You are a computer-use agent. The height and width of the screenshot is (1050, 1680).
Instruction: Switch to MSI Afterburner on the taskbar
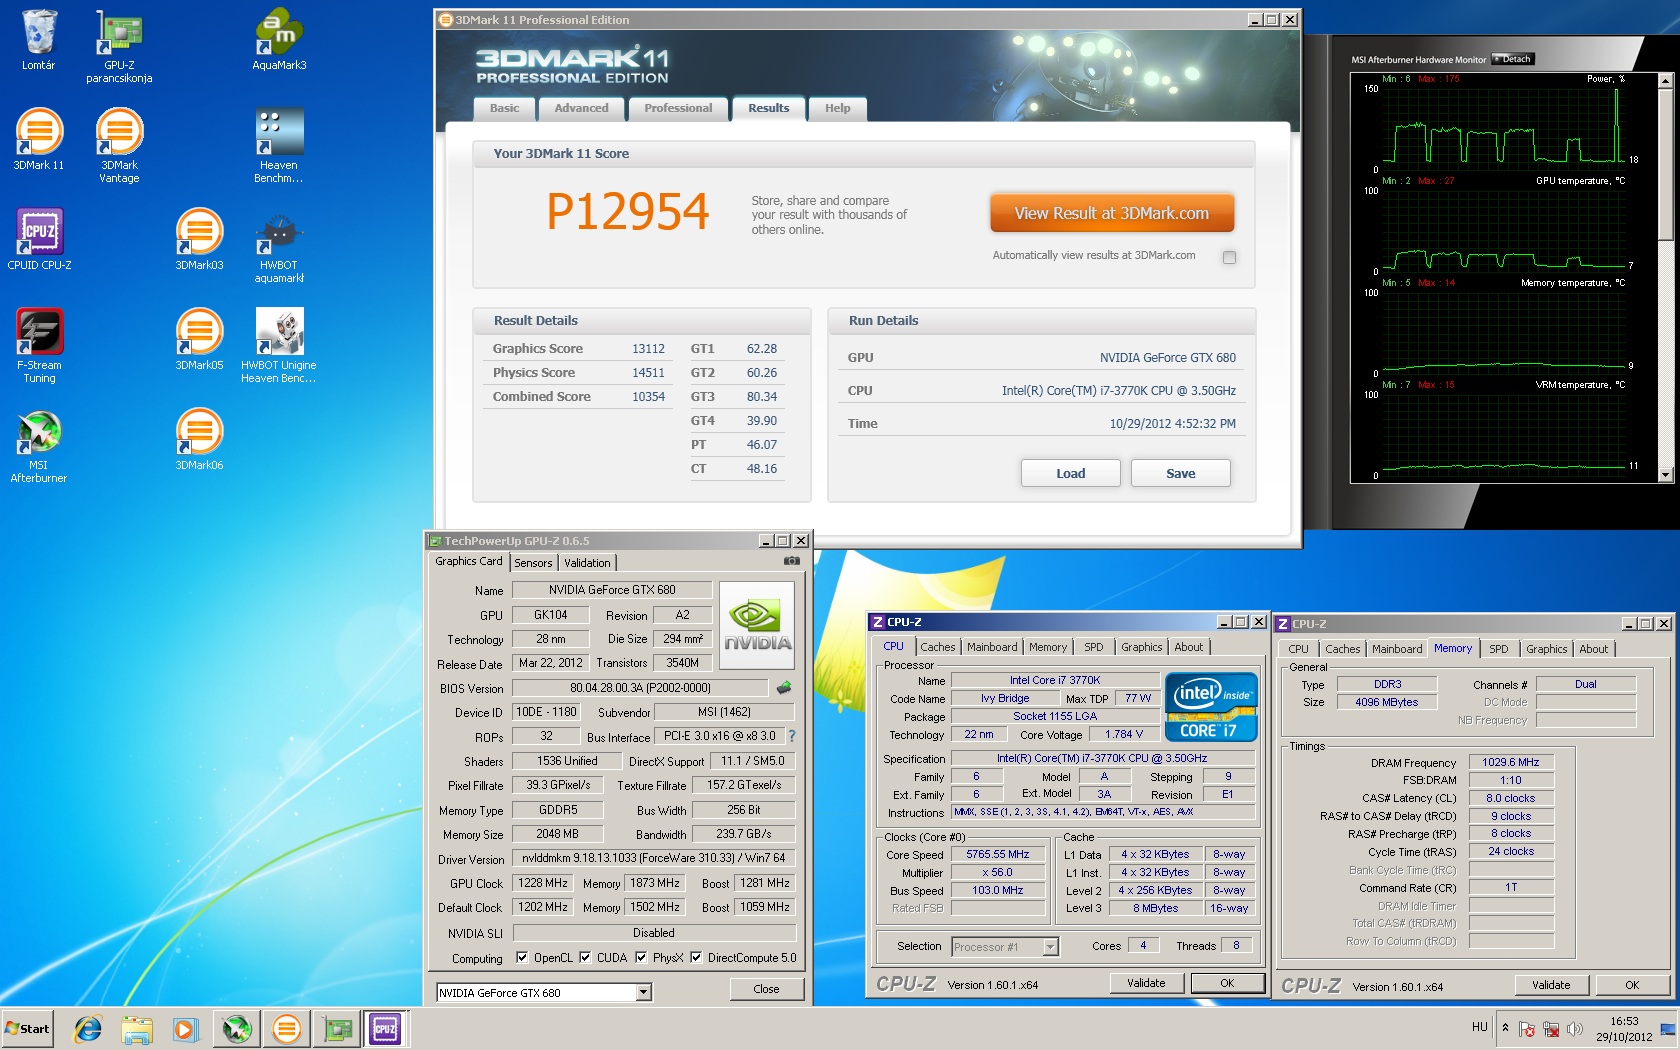click(237, 1028)
